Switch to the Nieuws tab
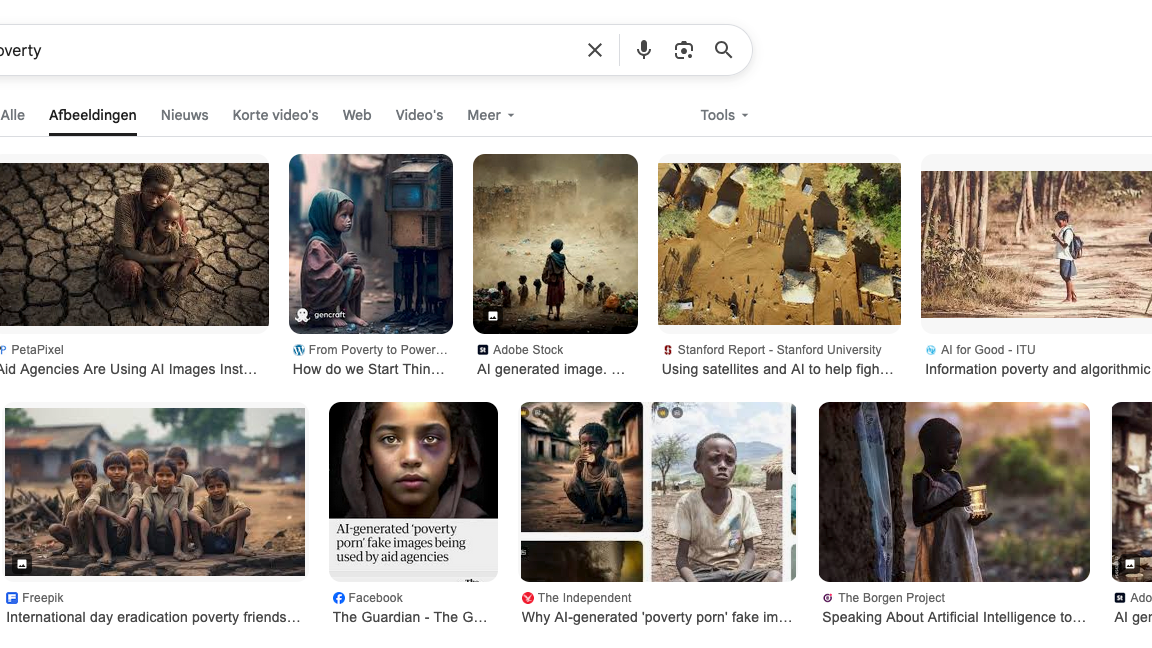Image resolution: width=1152 pixels, height=648 pixels. click(185, 115)
